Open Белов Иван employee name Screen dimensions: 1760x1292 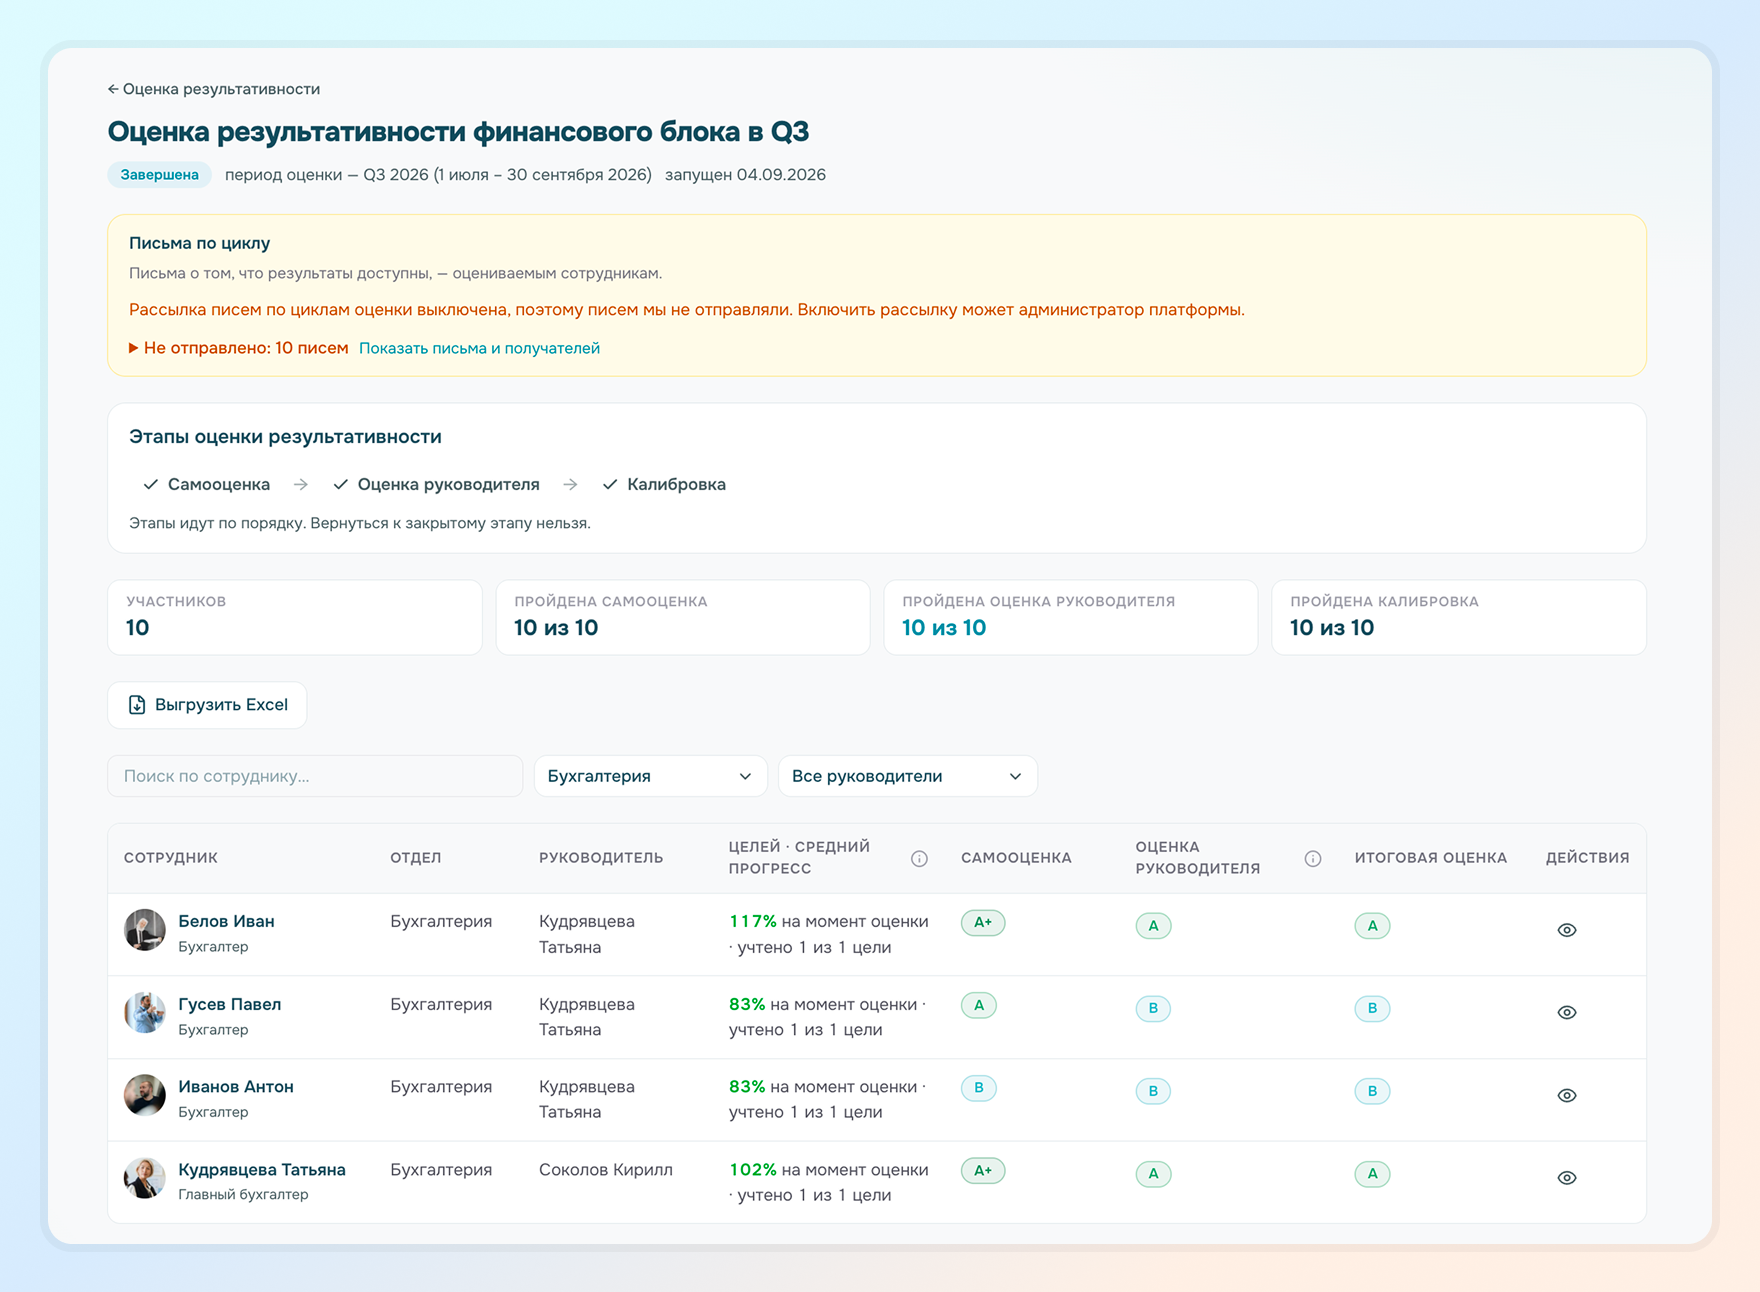coord(226,921)
